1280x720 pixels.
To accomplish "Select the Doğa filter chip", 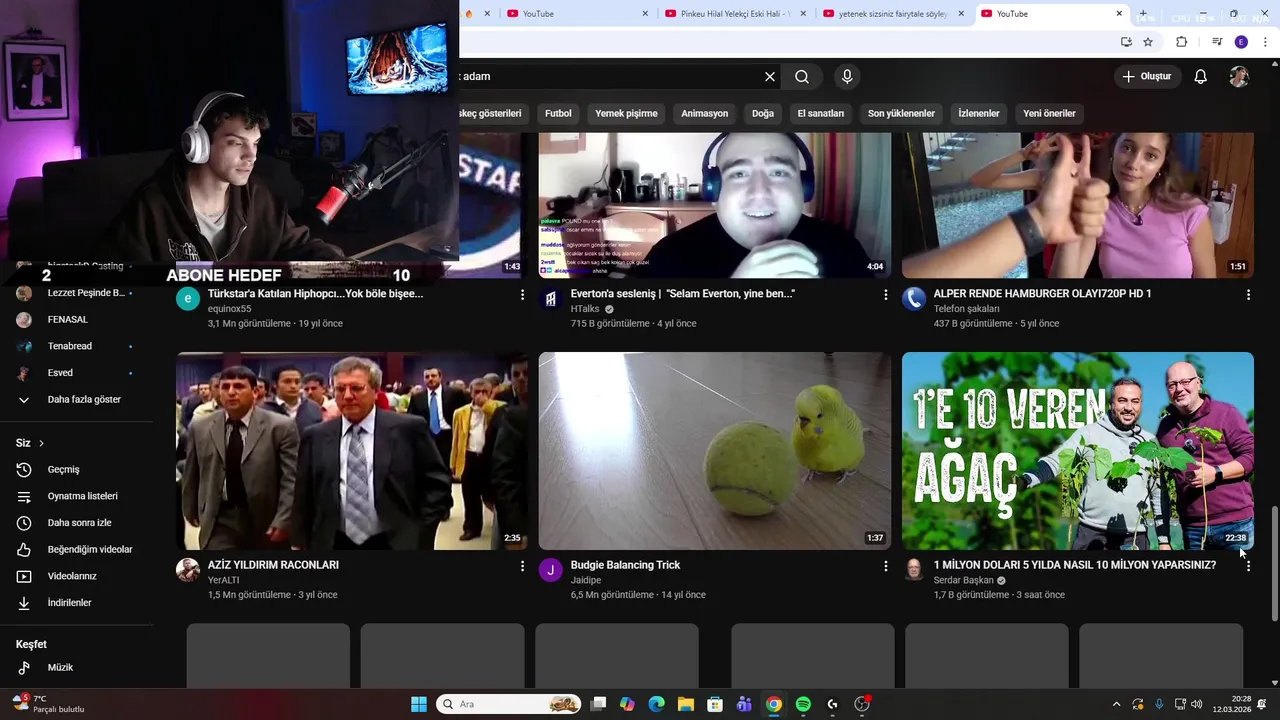I will (763, 113).
